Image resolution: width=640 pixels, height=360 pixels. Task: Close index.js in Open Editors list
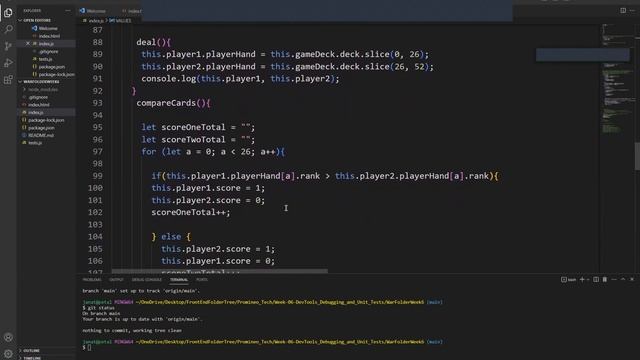click(x=28, y=43)
